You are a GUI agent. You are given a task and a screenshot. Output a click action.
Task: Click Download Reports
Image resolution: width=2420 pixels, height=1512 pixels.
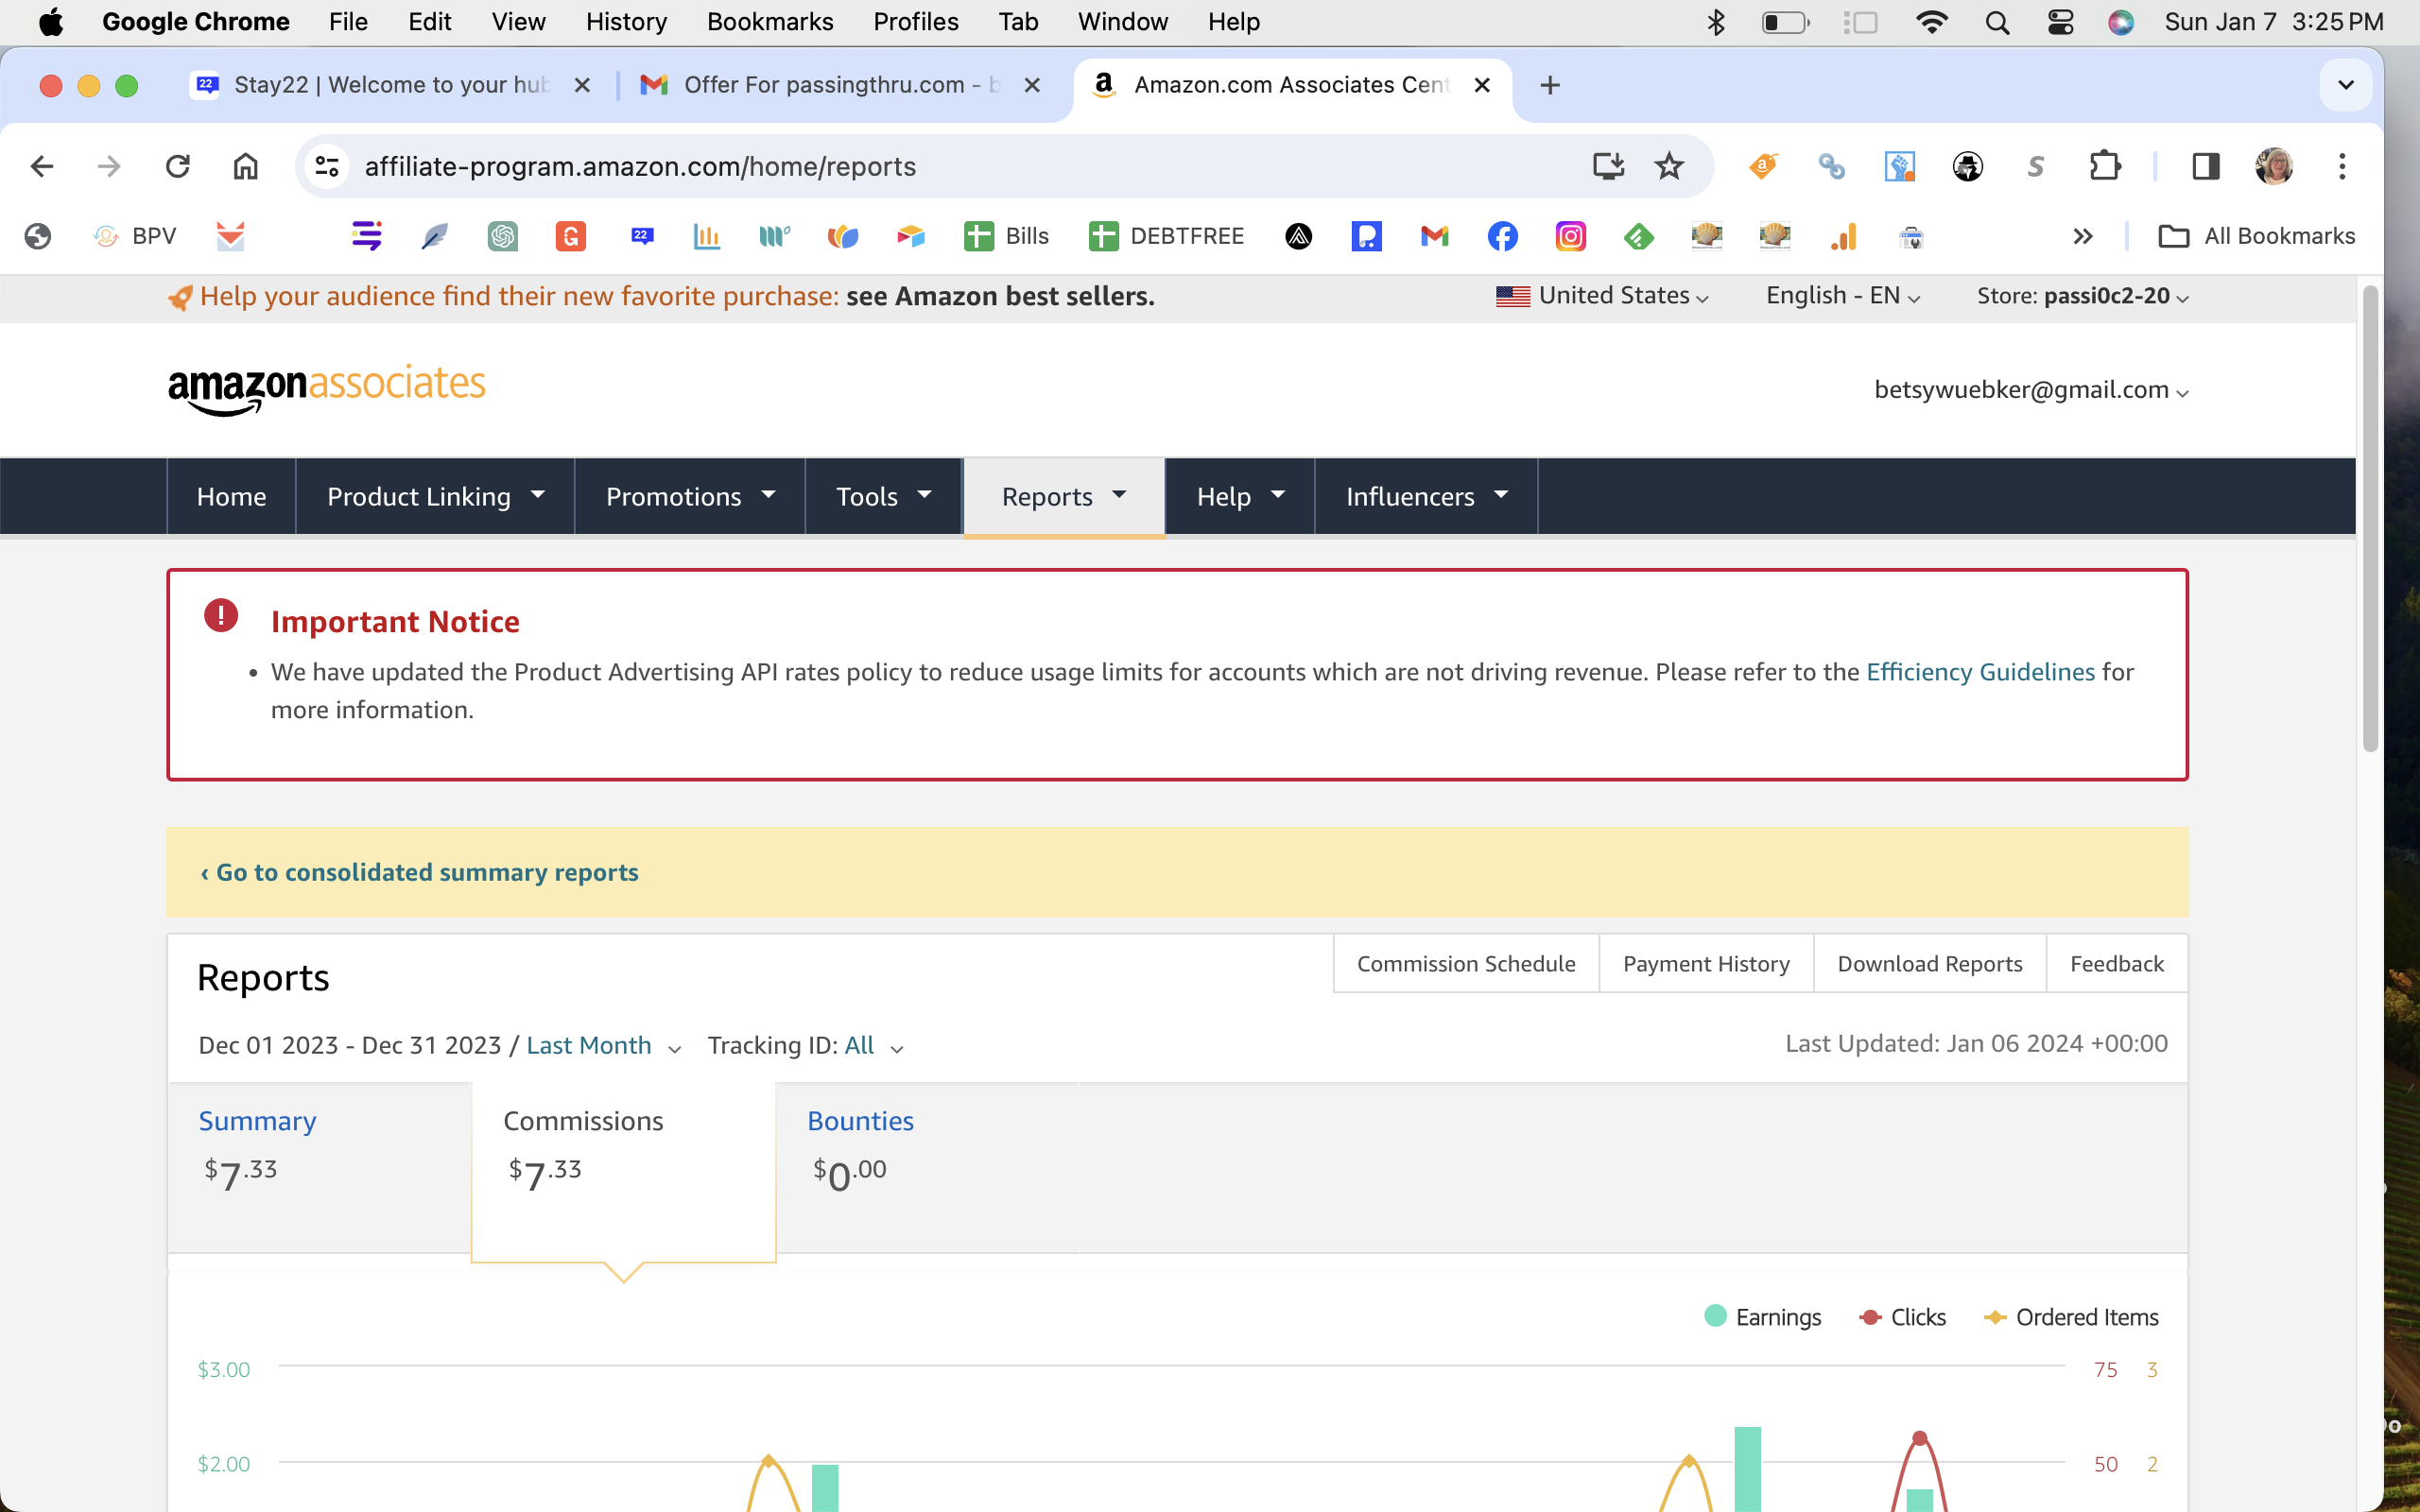[x=1930, y=964]
